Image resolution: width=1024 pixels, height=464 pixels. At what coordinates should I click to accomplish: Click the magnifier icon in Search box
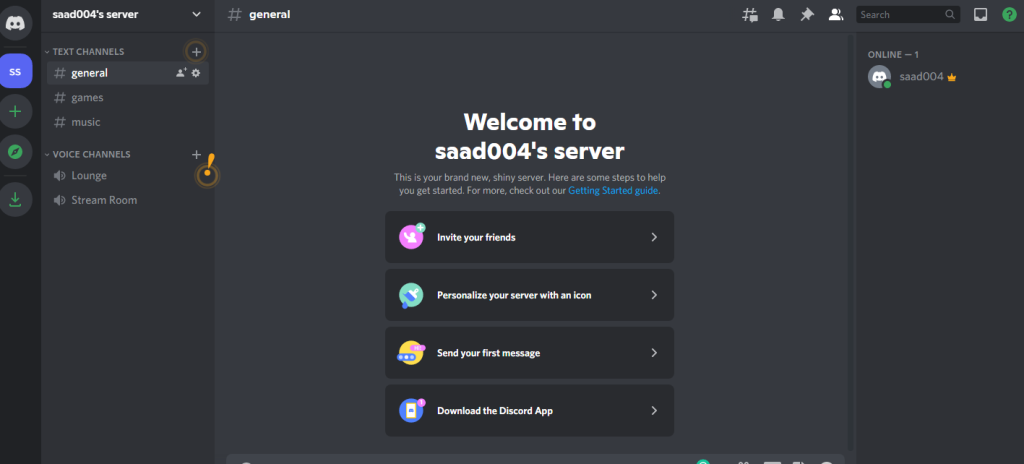(x=950, y=14)
